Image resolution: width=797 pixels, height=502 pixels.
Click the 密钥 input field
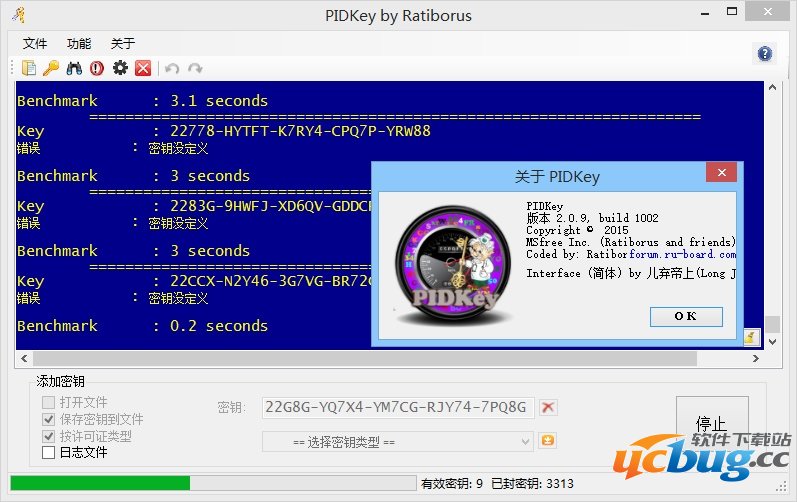(x=397, y=407)
